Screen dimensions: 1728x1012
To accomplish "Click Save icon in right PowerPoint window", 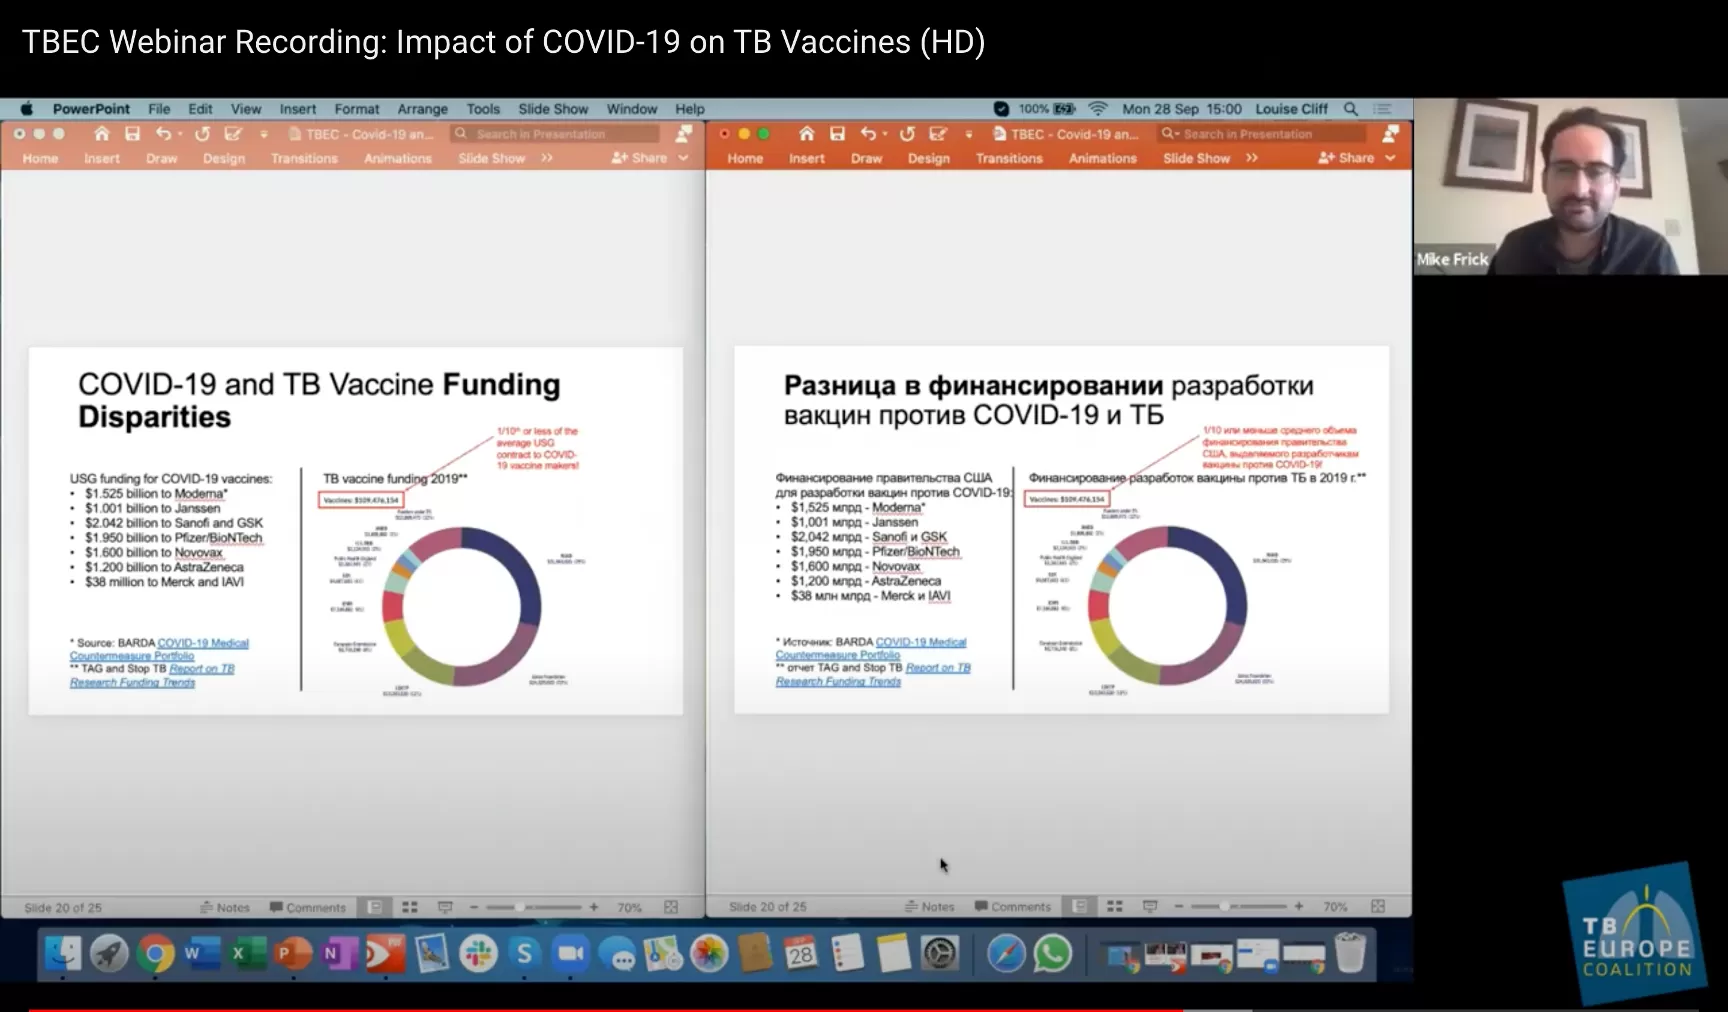I will pos(837,134).
